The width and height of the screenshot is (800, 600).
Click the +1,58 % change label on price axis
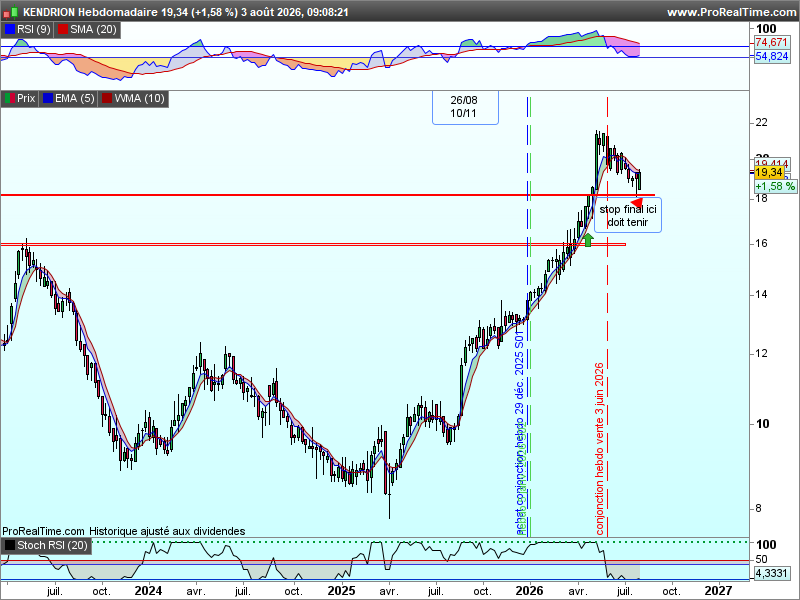[x=774, y=186]
